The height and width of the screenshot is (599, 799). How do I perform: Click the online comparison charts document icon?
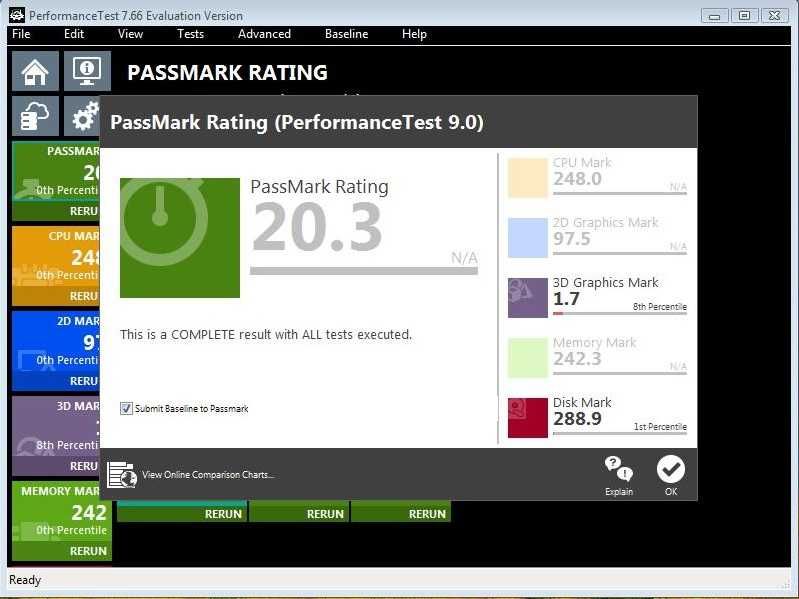(x=122, y=475)
